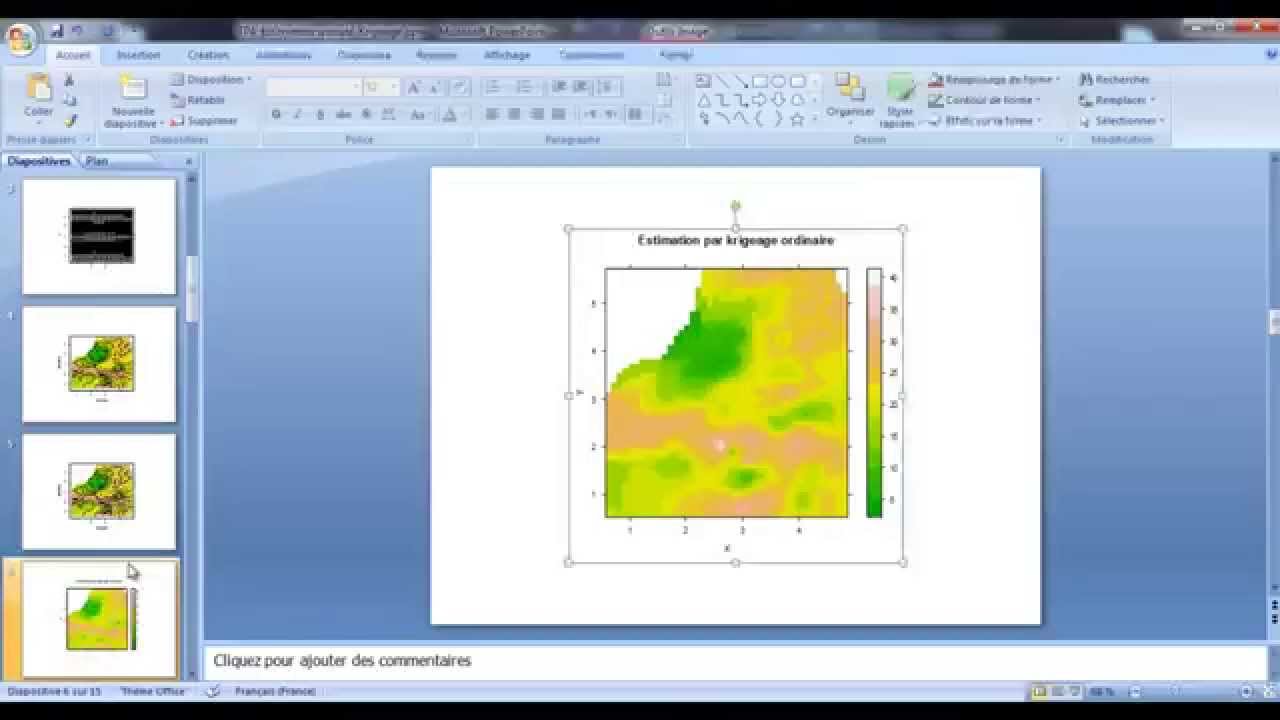Click the notes field 'Cliquez pour ajouter des commentaires'
Viewport: 1280px width, 720px height.
click(x=735, y=661)
